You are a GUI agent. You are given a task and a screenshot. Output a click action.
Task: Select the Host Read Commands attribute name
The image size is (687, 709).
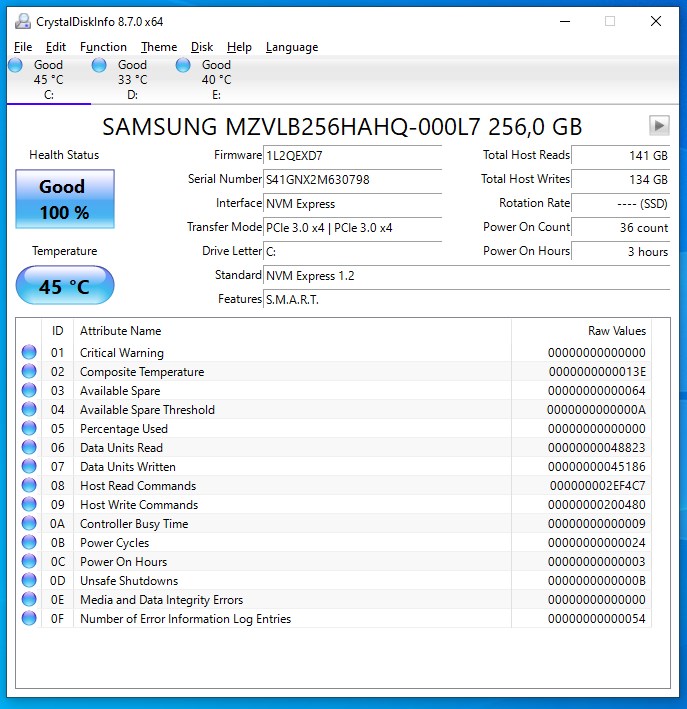138,486
